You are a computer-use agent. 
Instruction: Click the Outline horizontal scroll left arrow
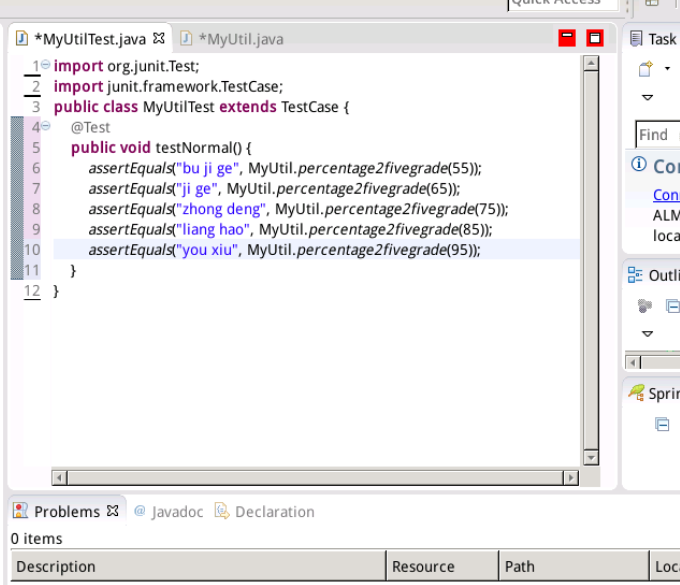pos(633,363)
